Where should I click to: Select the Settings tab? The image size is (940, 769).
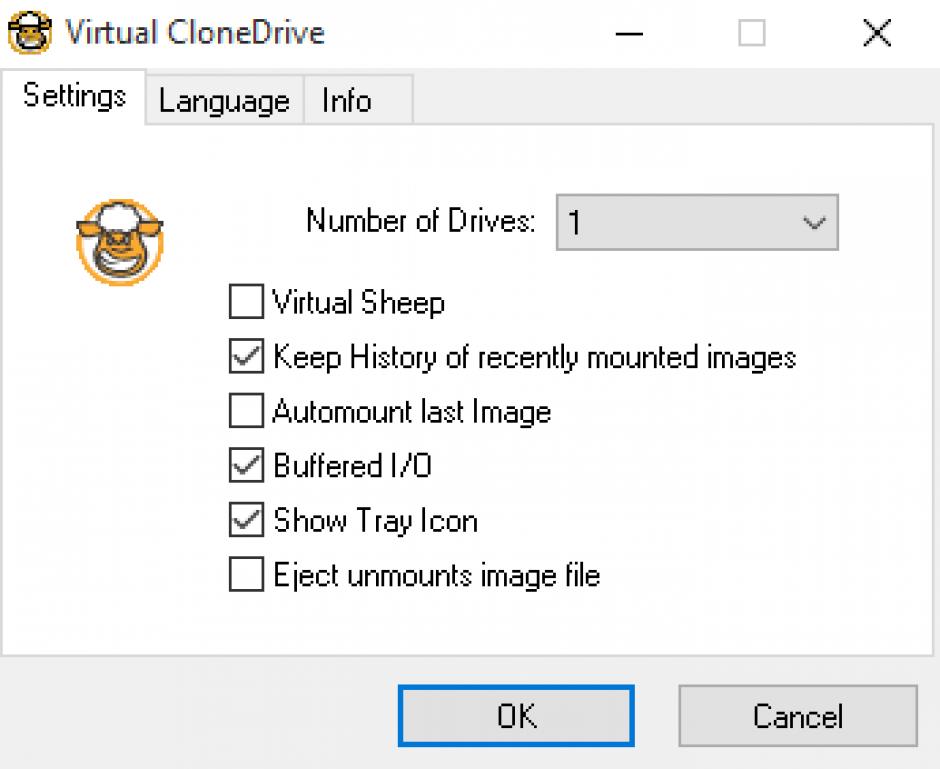coord(74,96)
